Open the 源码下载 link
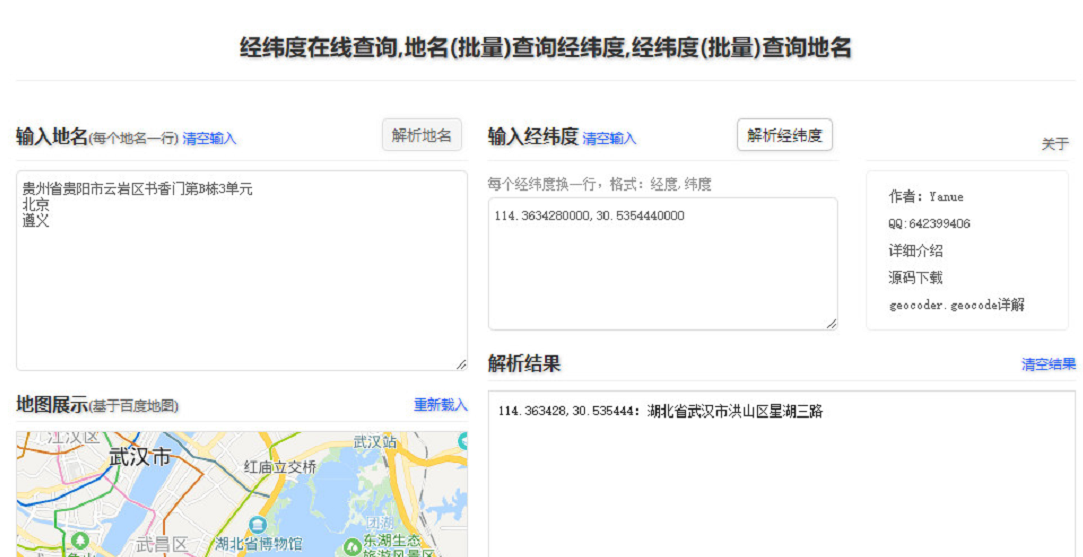The image size is (1083, 557). tap(915, 278)
